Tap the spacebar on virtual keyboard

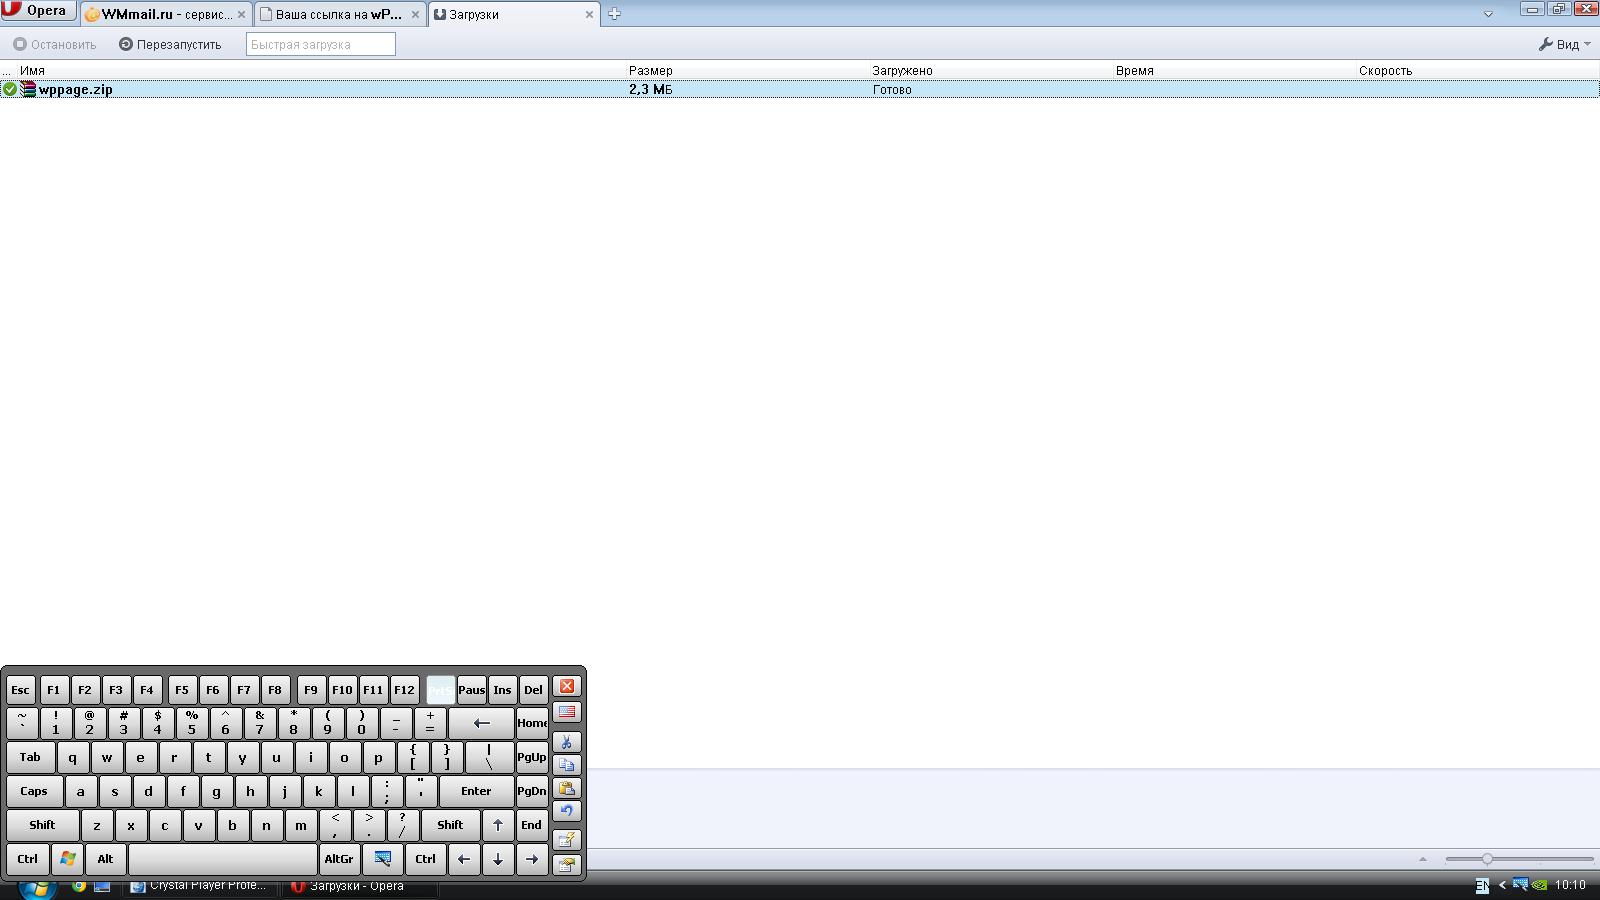coord(222,859)
